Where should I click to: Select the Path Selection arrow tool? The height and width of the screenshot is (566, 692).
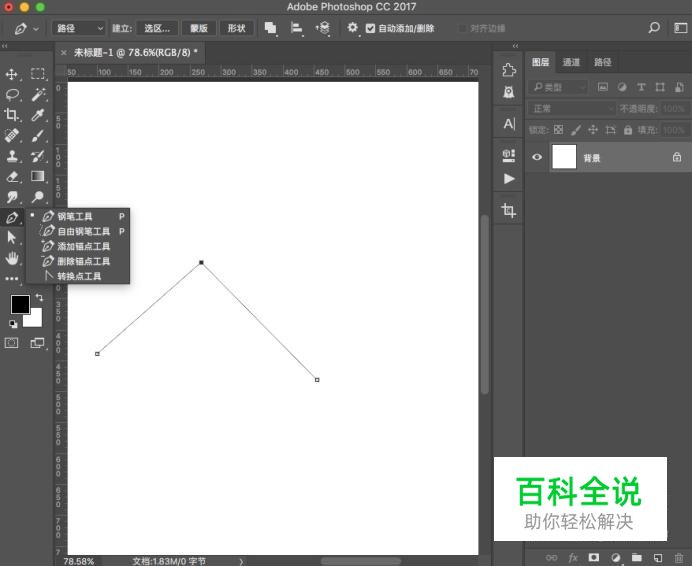tap(11, 238)
